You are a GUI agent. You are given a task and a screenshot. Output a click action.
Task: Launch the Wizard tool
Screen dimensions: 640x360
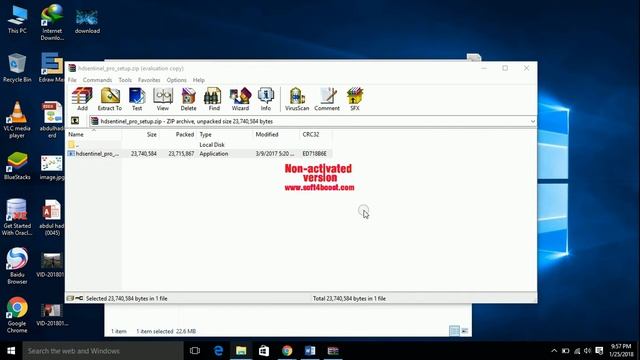240,99
